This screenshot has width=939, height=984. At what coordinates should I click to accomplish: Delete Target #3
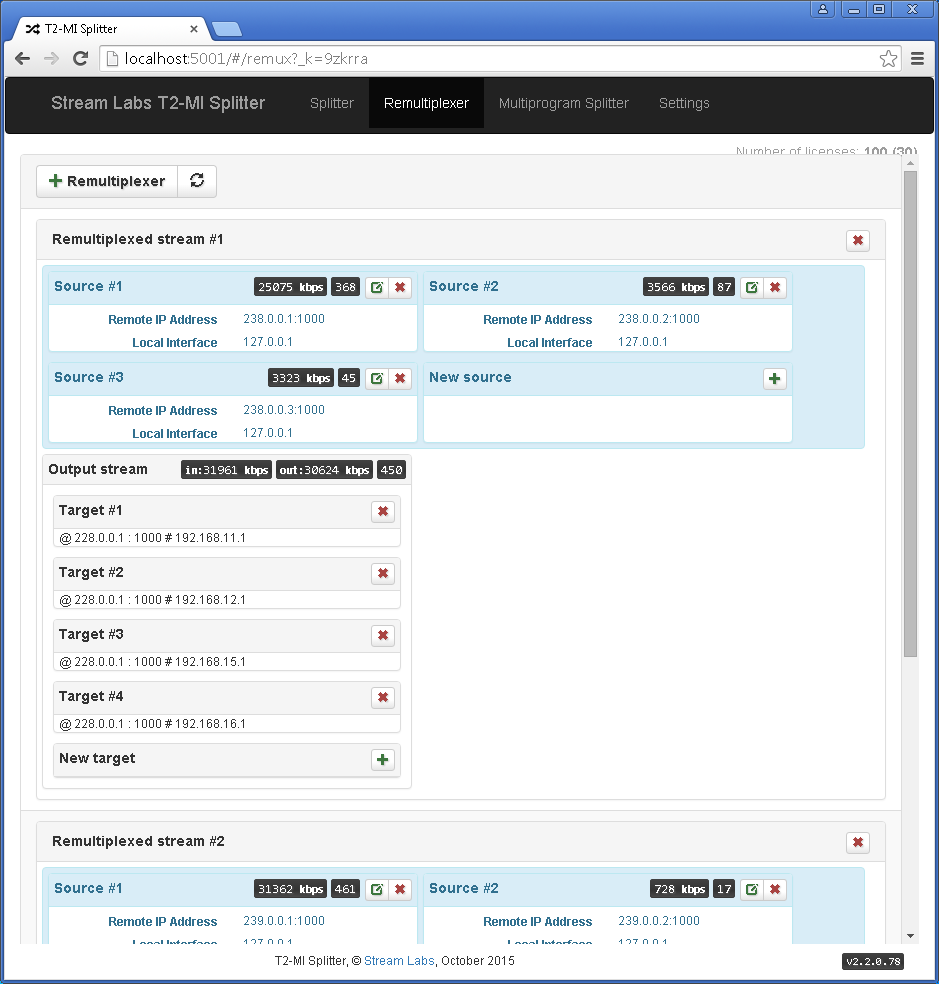pos(383,636)
